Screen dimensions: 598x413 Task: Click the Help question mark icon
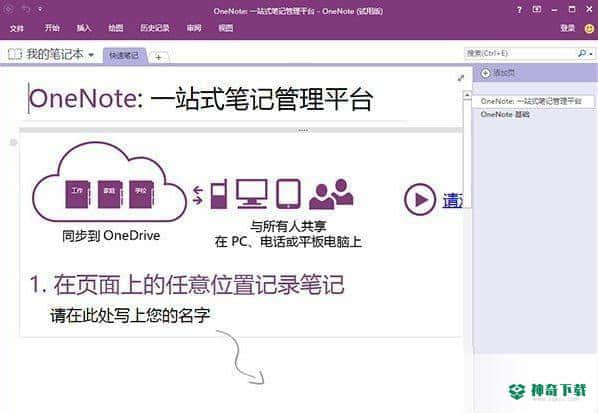point(519,10)
